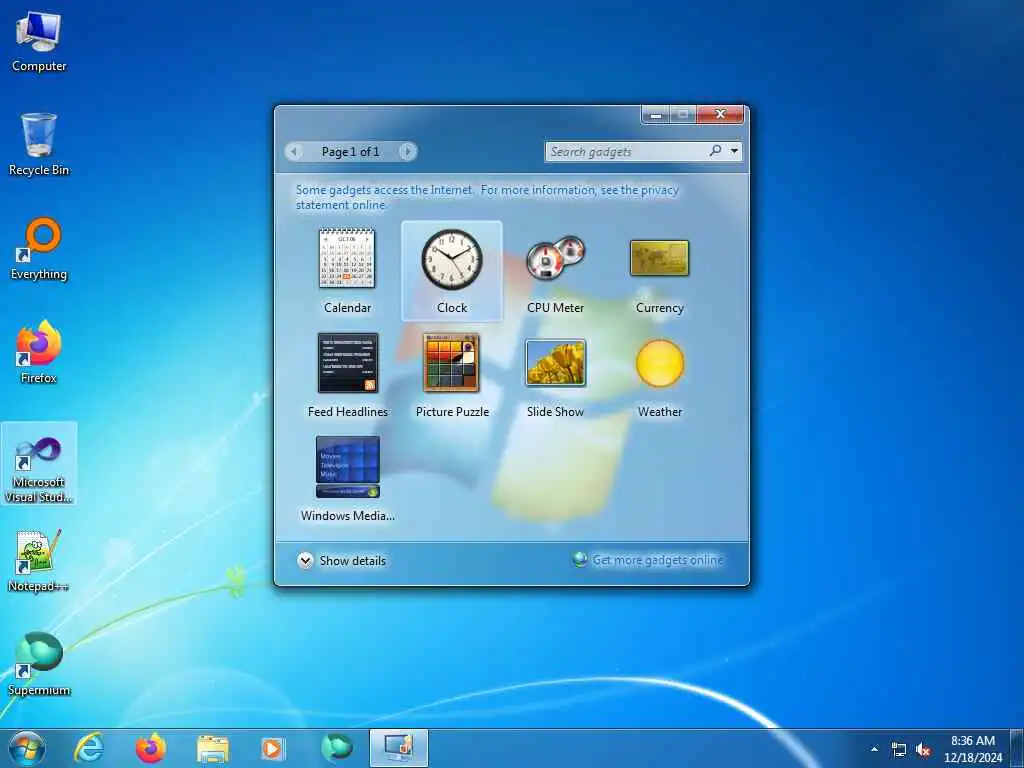Click the Microsoft Visual Studio desktop shortcut
1024x768 pixels.
39,464
